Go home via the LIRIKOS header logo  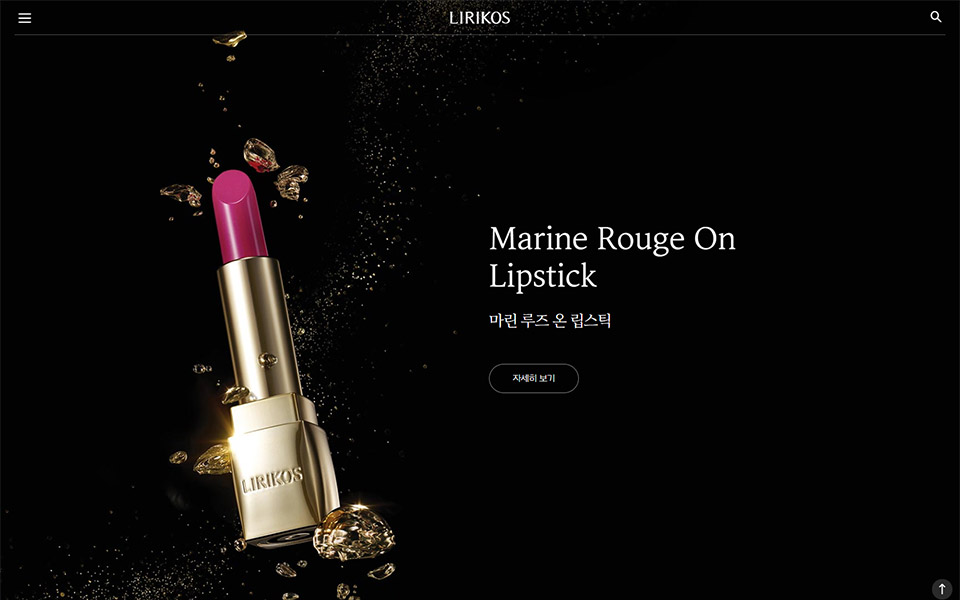pyautogui.click(x=479, y=18)
